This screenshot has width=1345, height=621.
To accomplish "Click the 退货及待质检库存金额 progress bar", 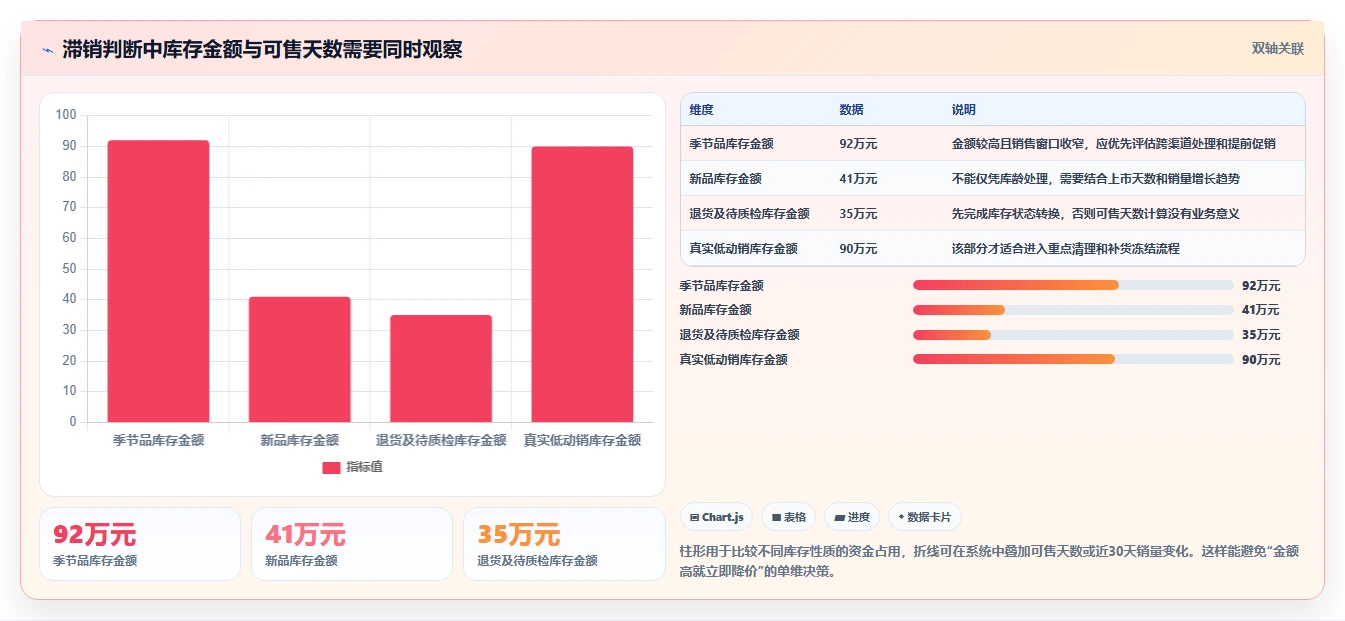I will click(1073, 335).
